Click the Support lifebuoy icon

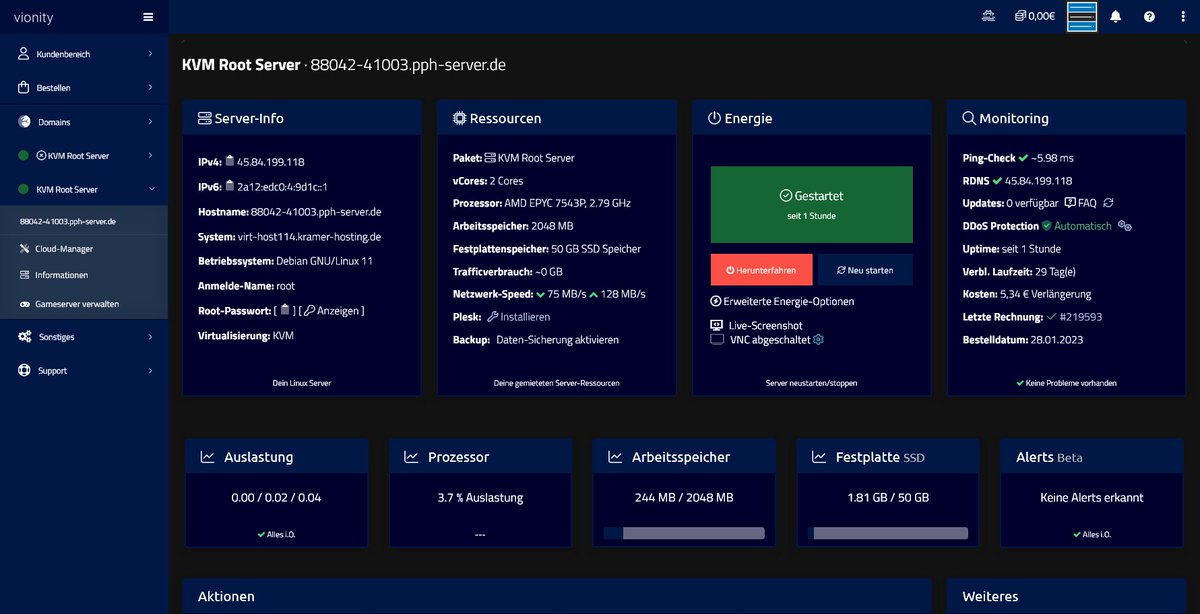24,371
